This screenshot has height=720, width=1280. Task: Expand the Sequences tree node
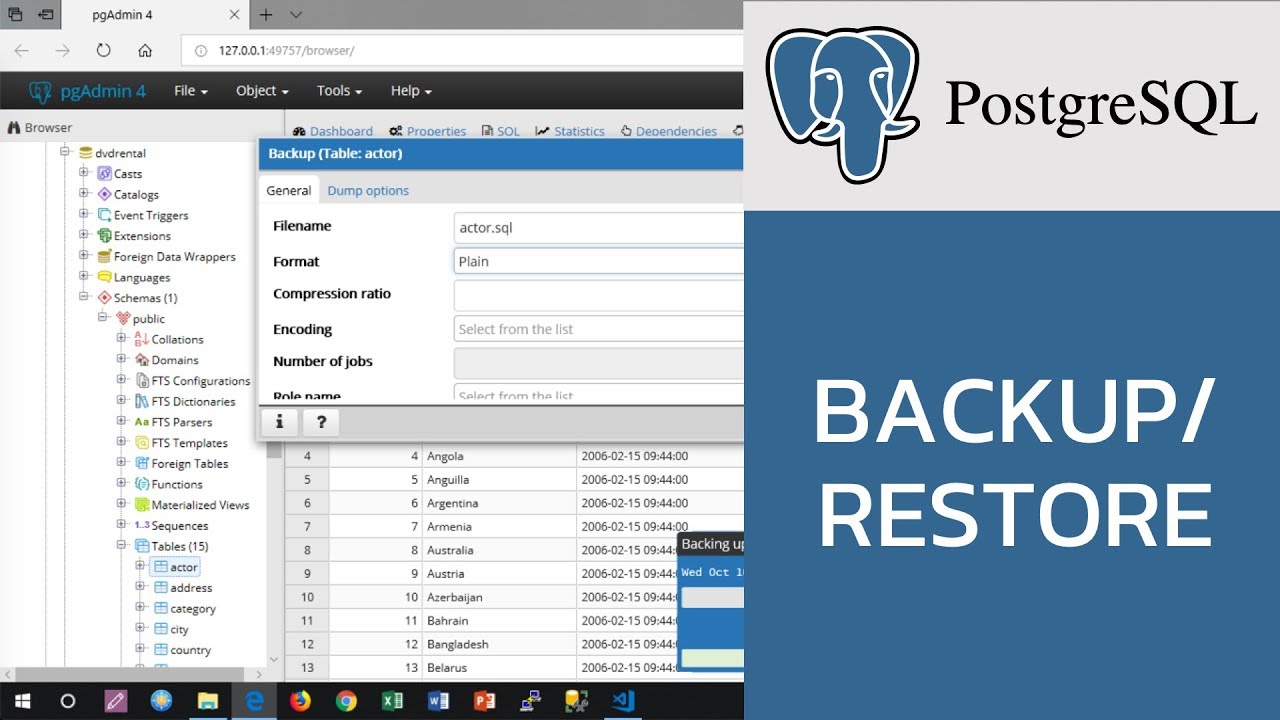pos(122,526)
